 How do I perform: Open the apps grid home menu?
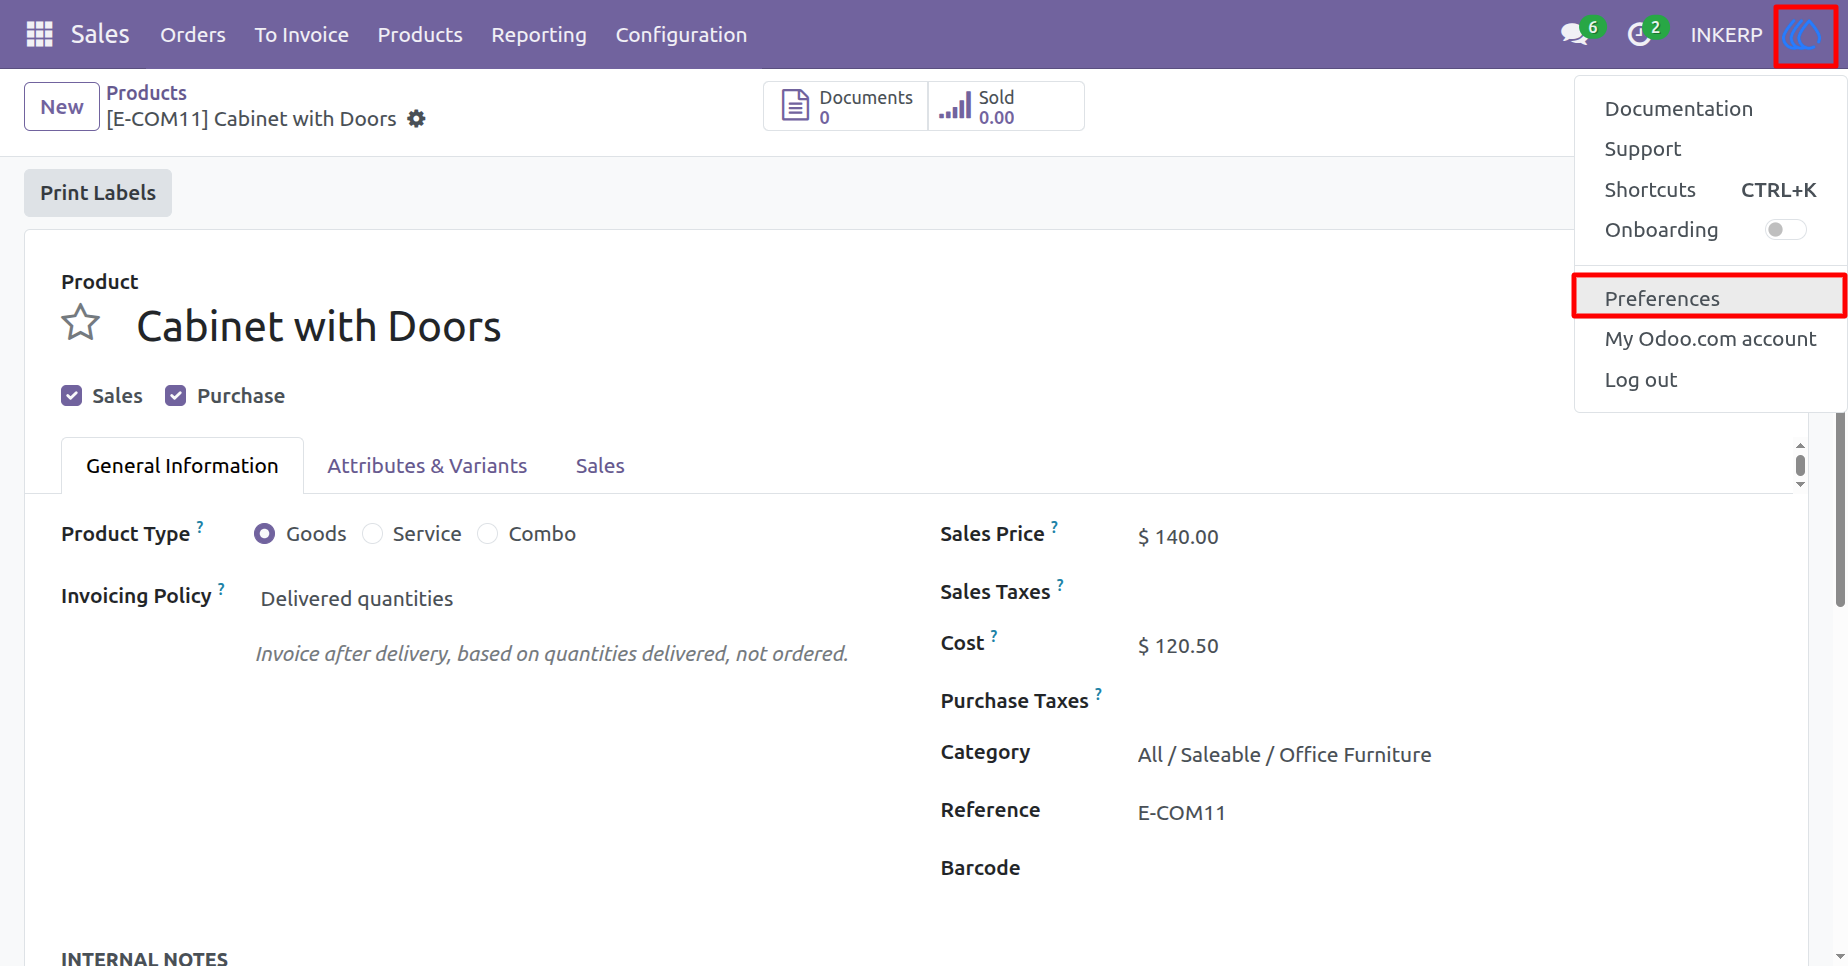click(x=39, y=34)
